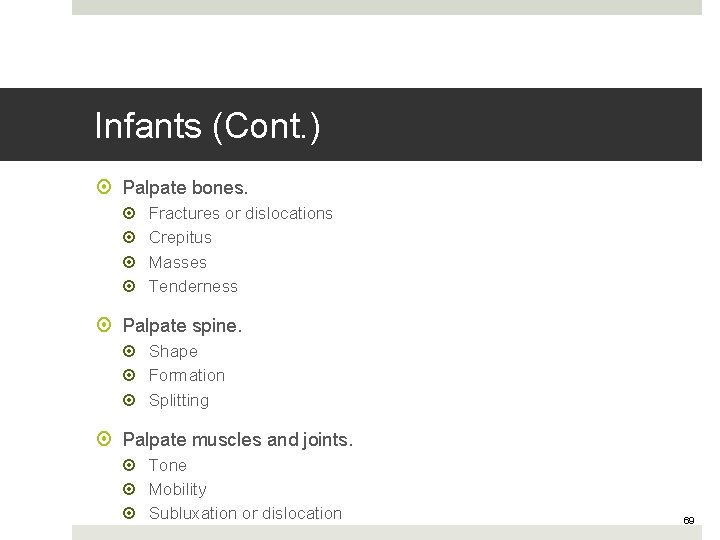720x540 pixels.
Task: Click the slide number 69
Action: [688, 521]
